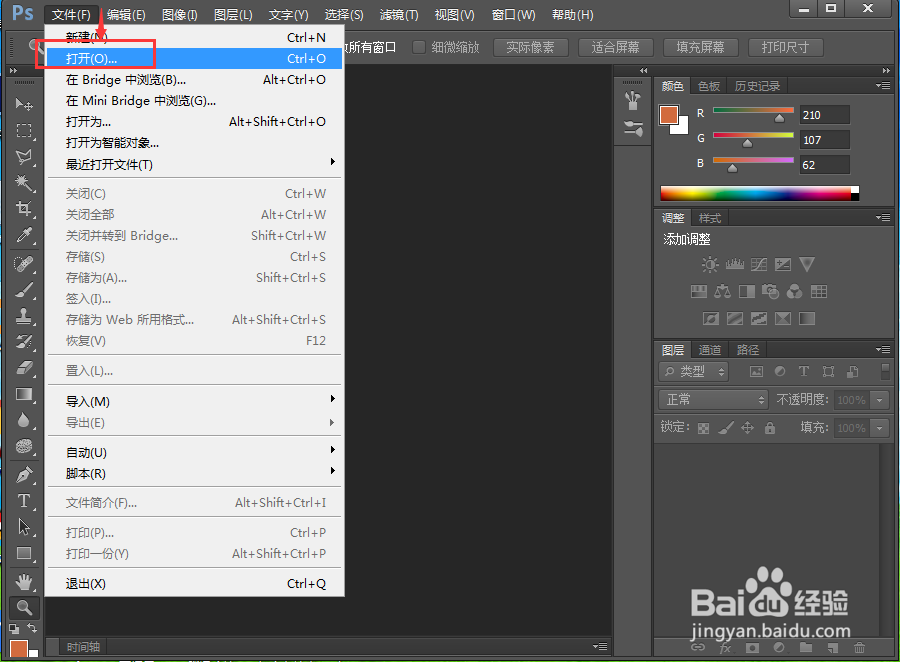Select the Polygonal Lasso tool
The width and height of the screenshot is (900, 662).
coord(24,156)
